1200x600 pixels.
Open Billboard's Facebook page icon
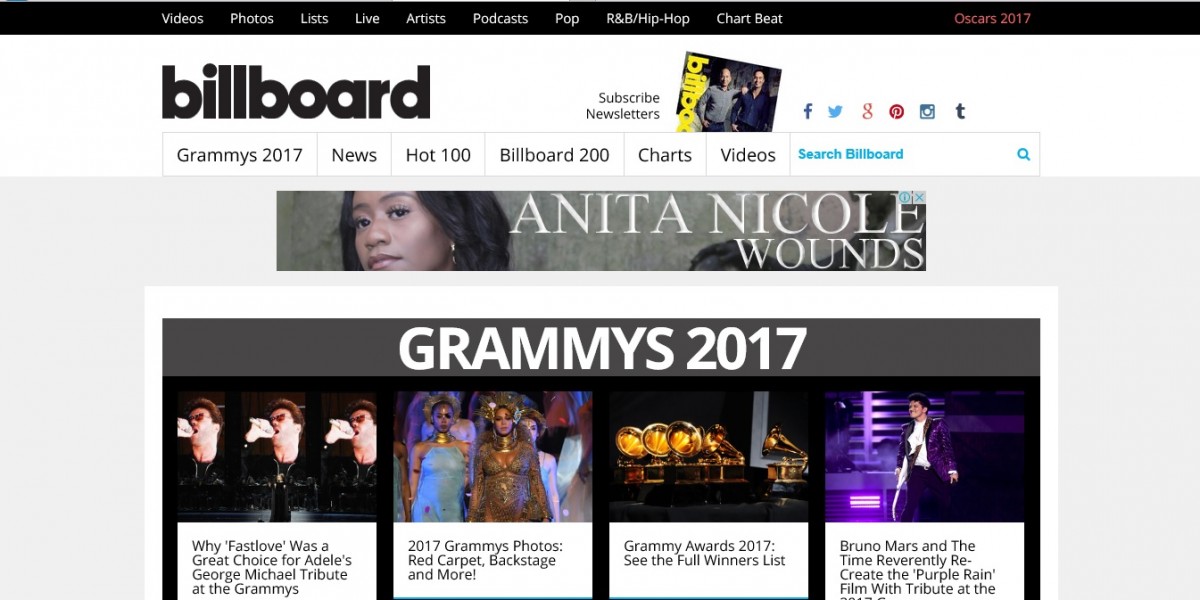coord(807,111)
